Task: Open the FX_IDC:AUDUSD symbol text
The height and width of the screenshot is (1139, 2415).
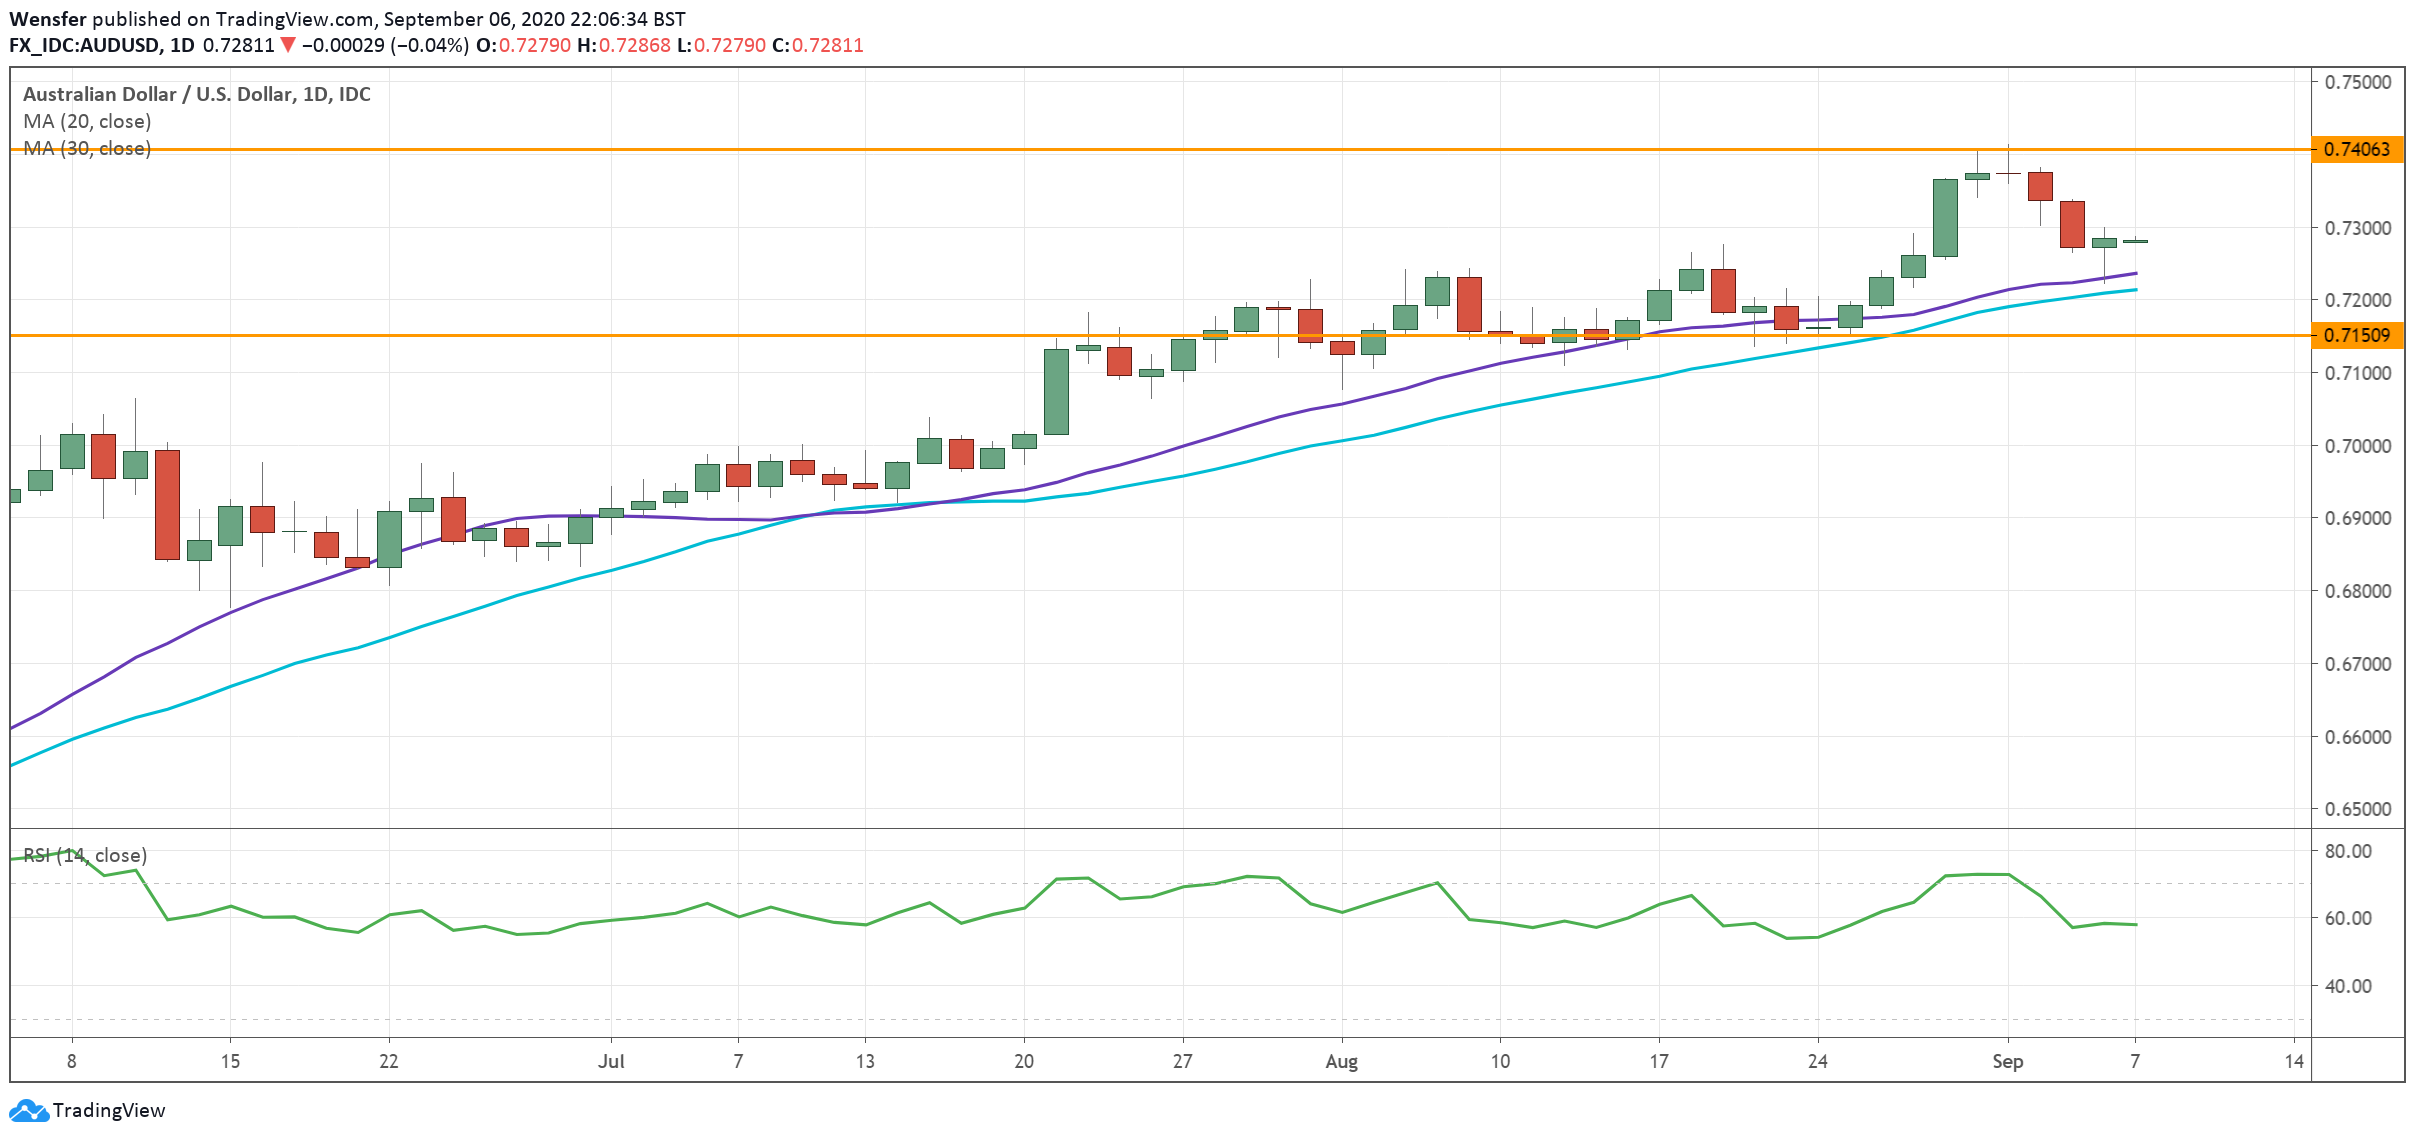Action: (84, 45)
